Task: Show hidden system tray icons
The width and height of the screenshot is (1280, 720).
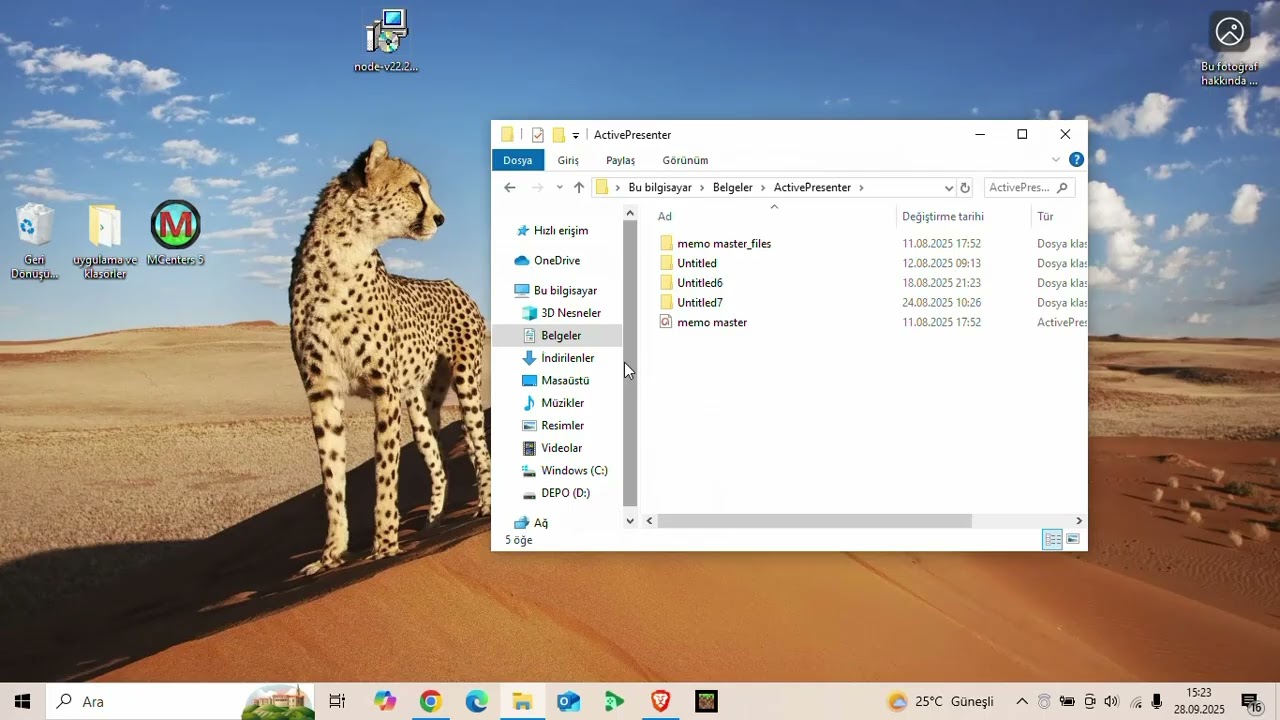Action: [x=1022, y=702]
